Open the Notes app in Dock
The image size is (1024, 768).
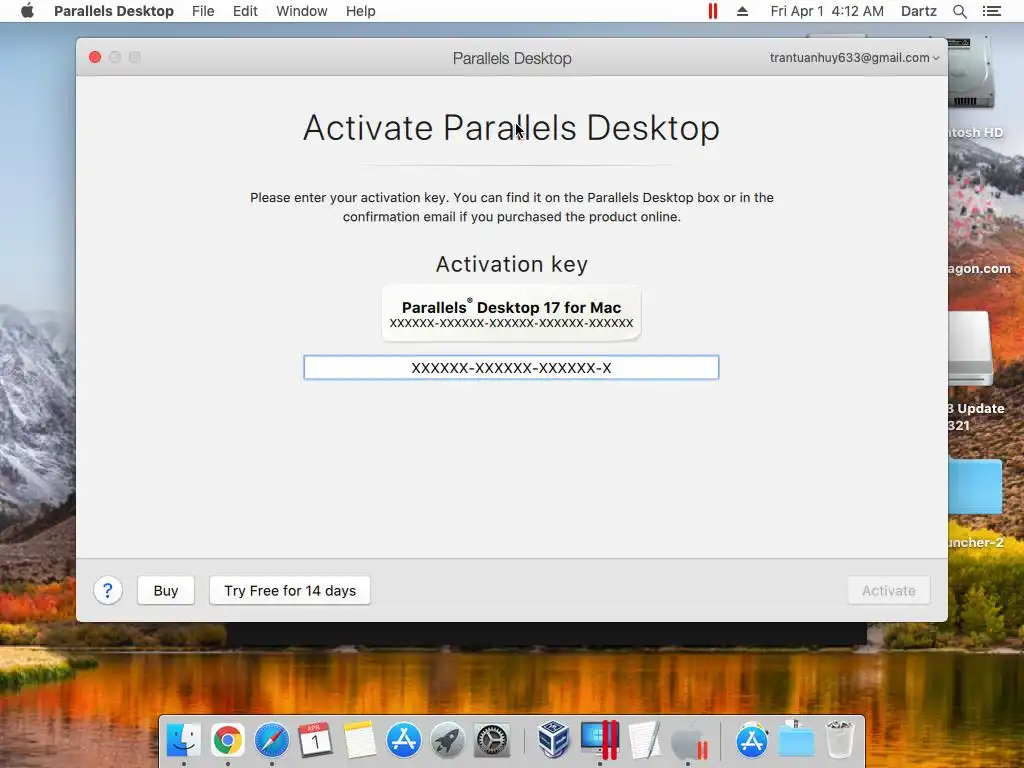pyautogui.click(x=360, y=740)
